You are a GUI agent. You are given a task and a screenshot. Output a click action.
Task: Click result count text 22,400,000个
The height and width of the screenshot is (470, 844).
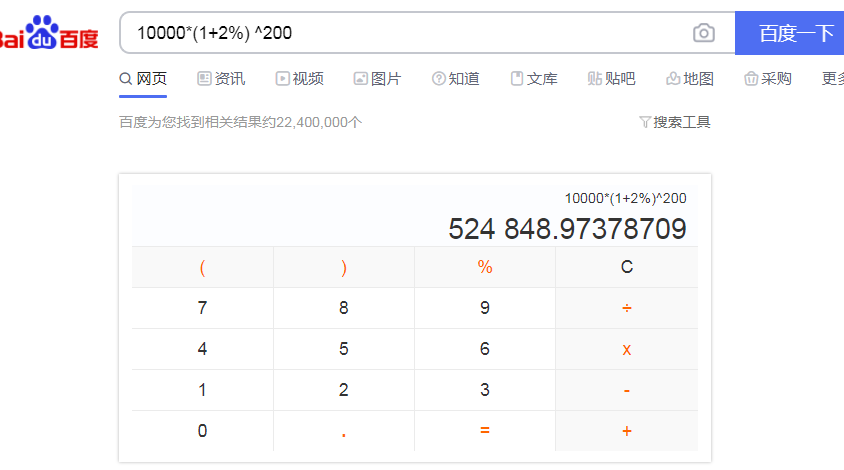(x=319, y=122)
